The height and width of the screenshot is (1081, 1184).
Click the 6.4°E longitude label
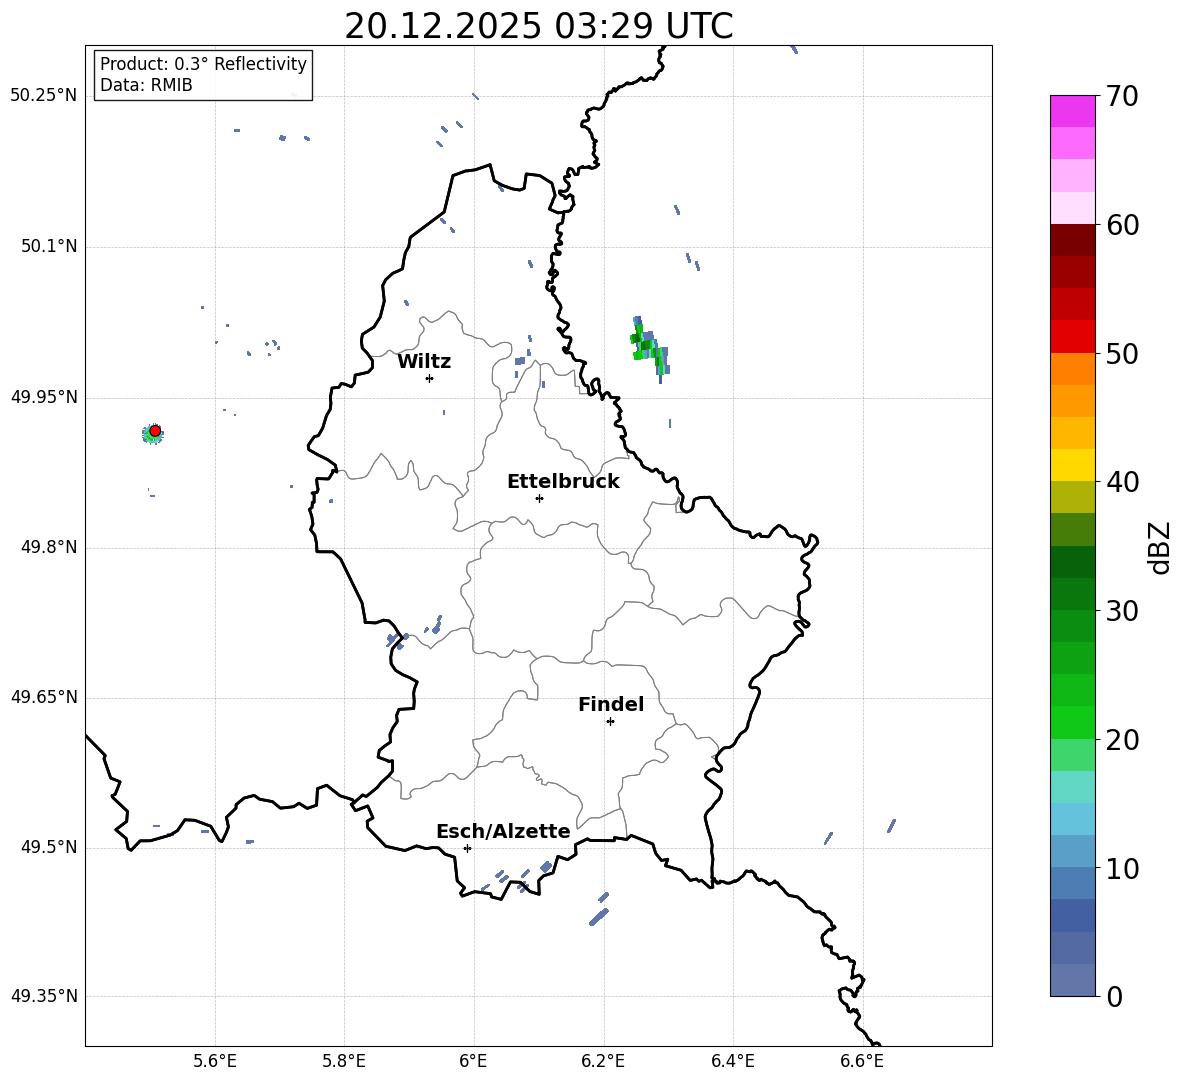pos(732,1062)
